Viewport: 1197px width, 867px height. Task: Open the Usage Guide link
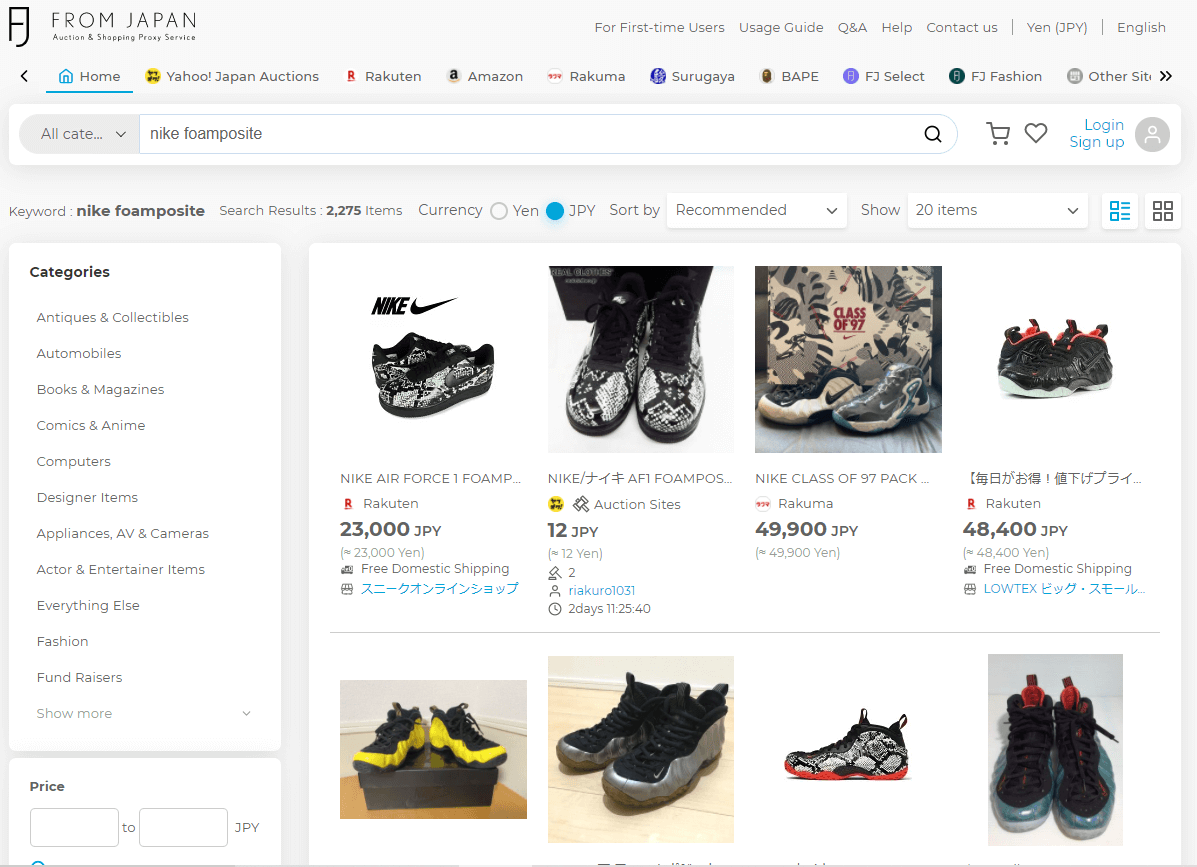coord(781,27)
